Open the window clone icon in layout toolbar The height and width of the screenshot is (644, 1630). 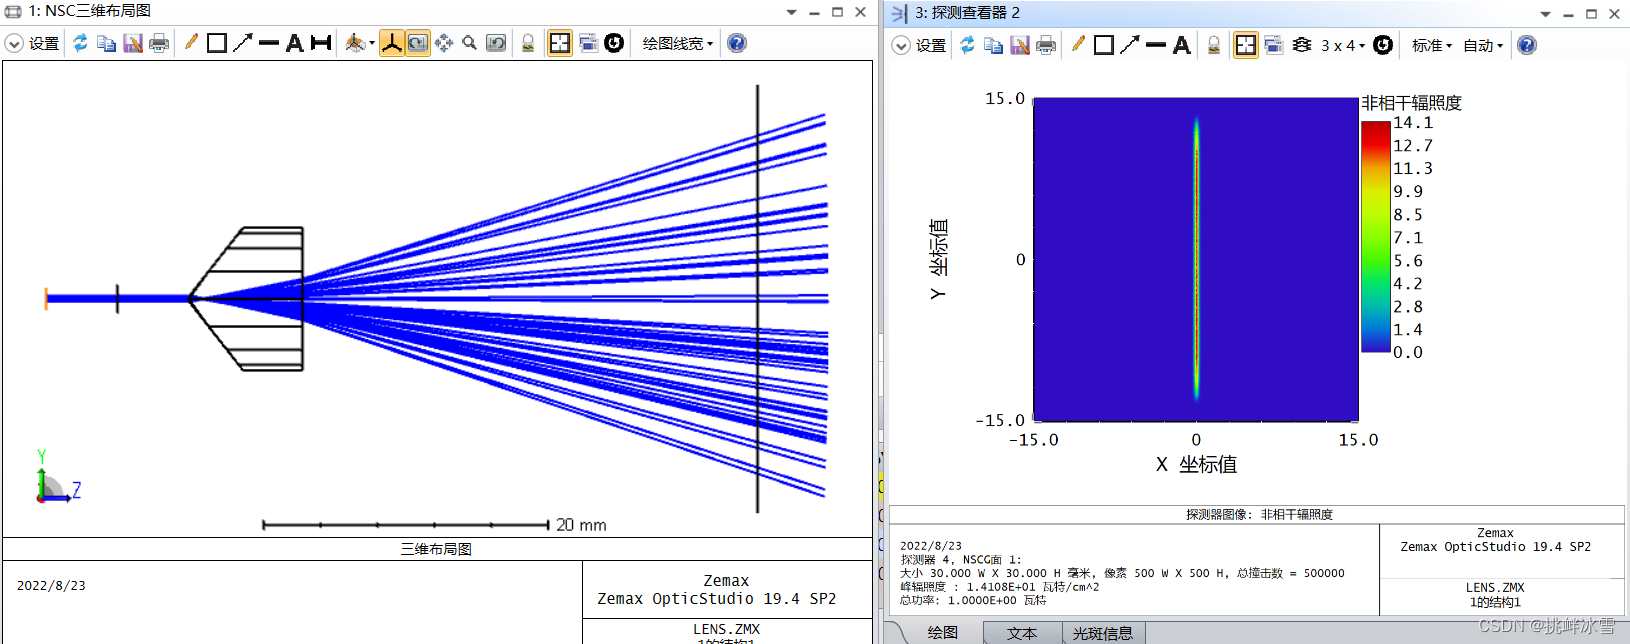click(588, 43)
